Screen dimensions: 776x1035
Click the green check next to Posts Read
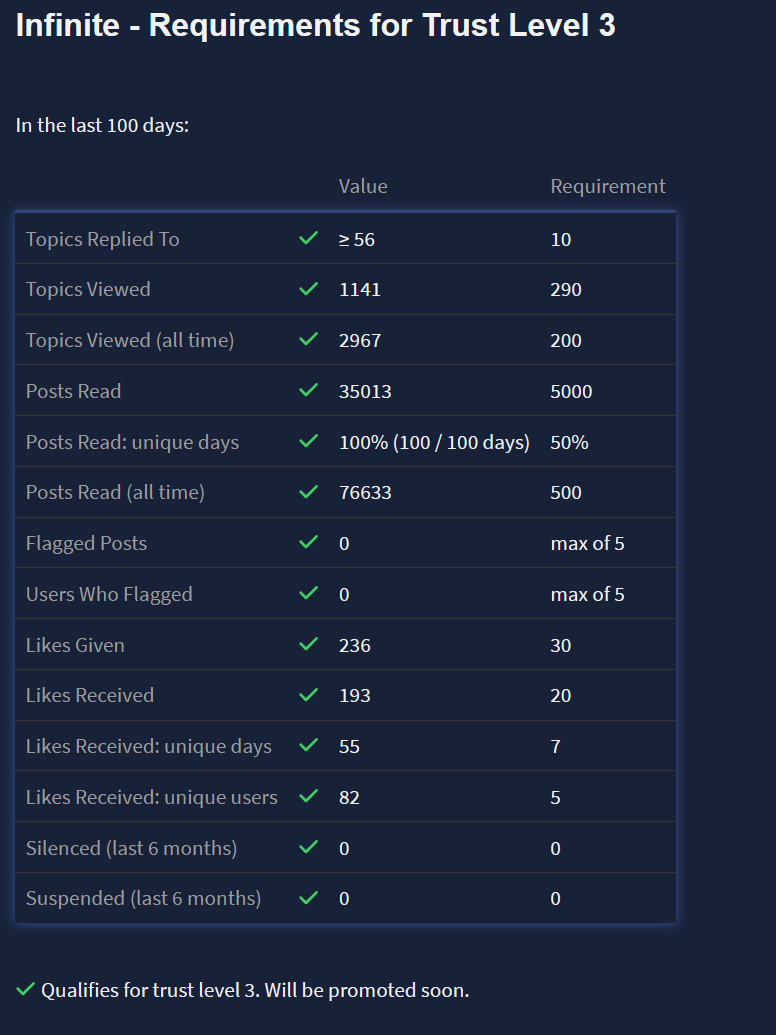click(309, 391)
